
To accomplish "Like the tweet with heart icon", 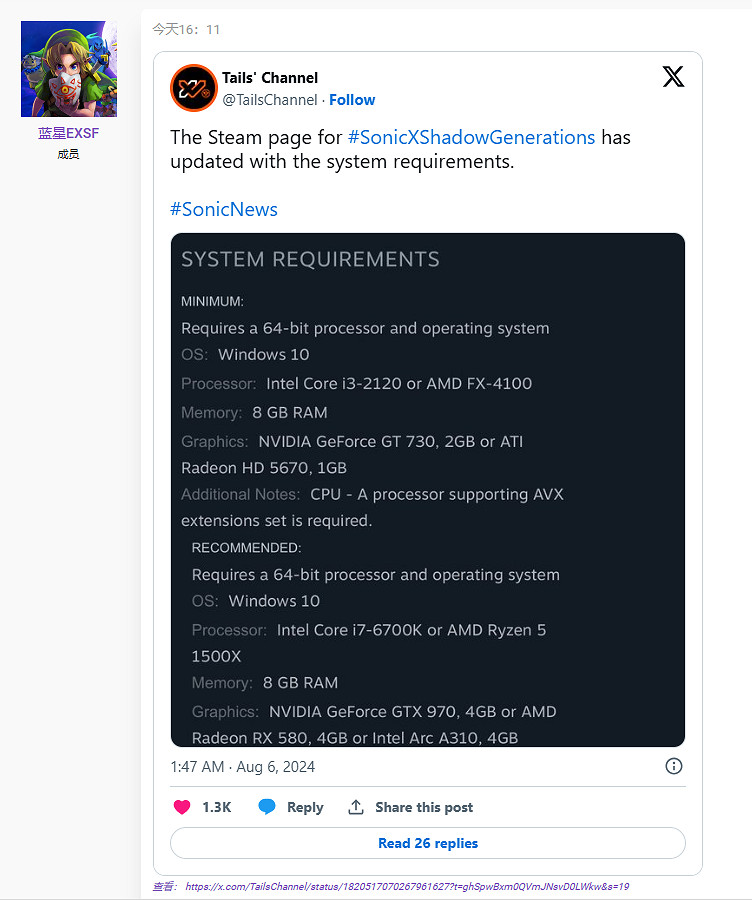I will (182, 807).
